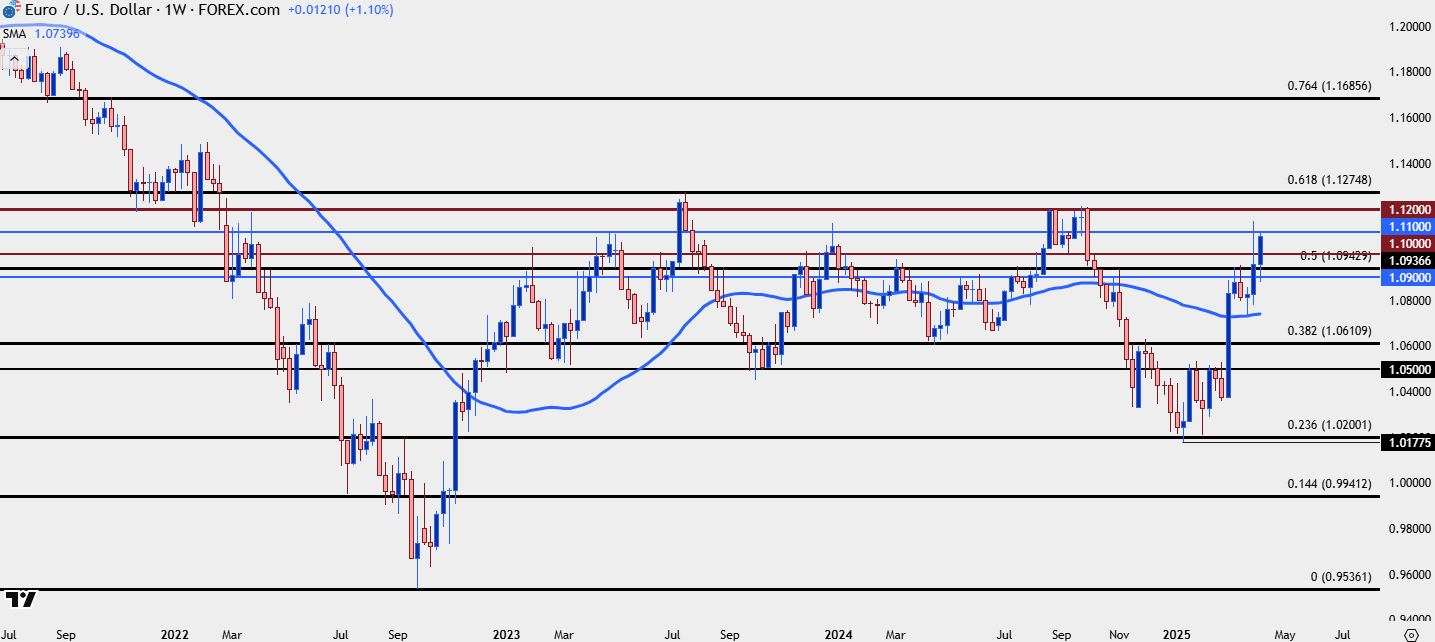Click the 1.09366 current price label
Screen dimensions: 1435x642
(1406, 260)
